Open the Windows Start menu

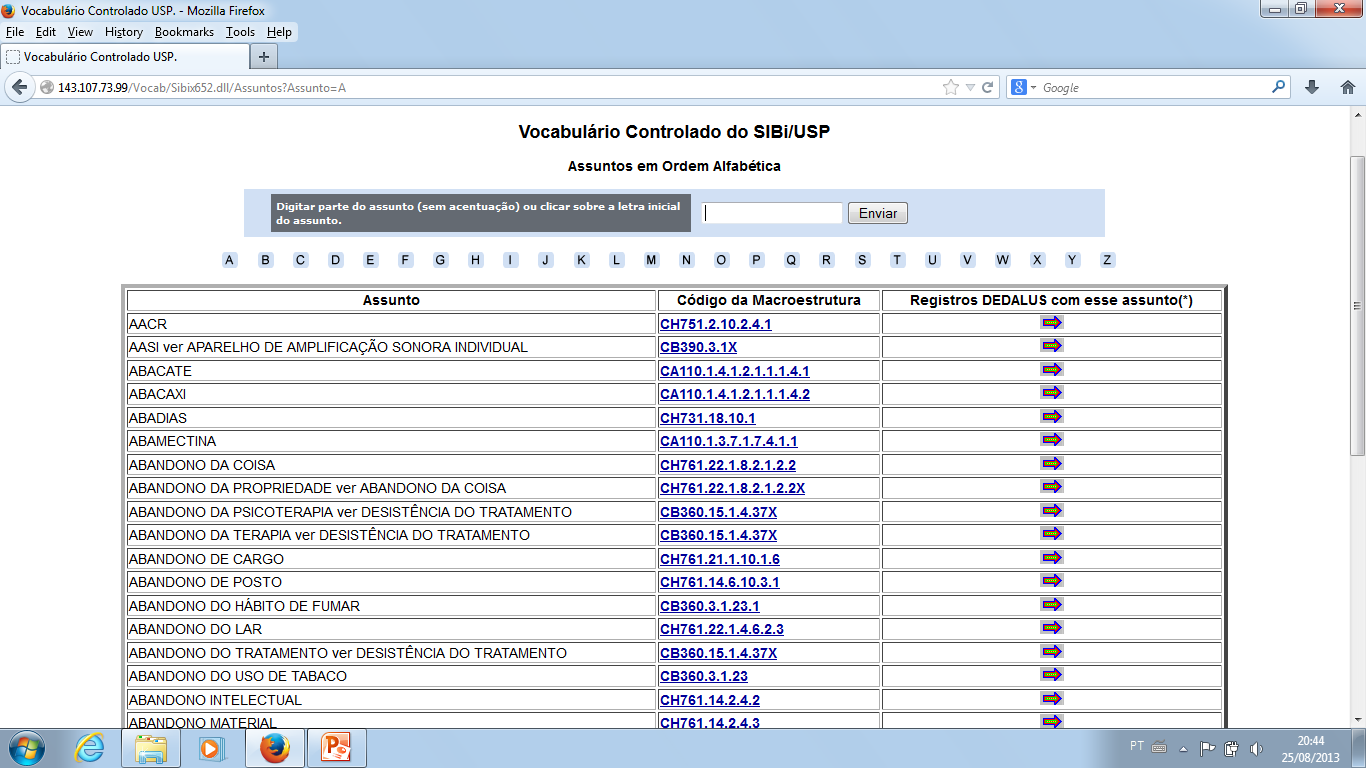28,748
